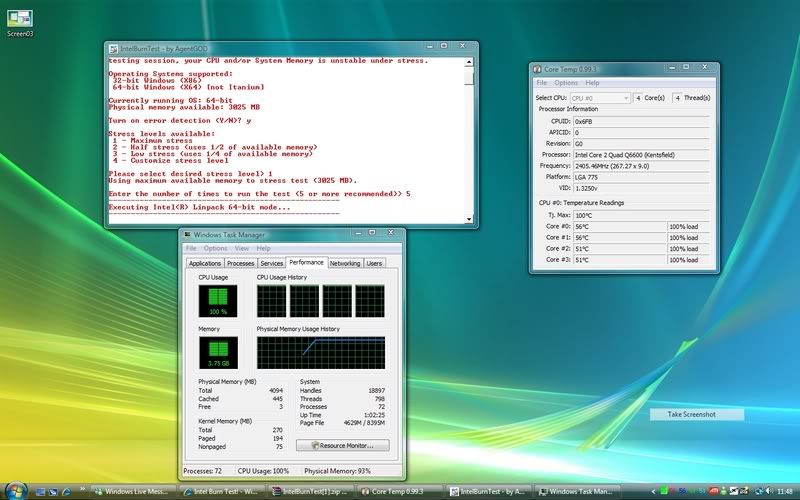Click the Core(s) count field
800x500 pixels.
(638, 98)
